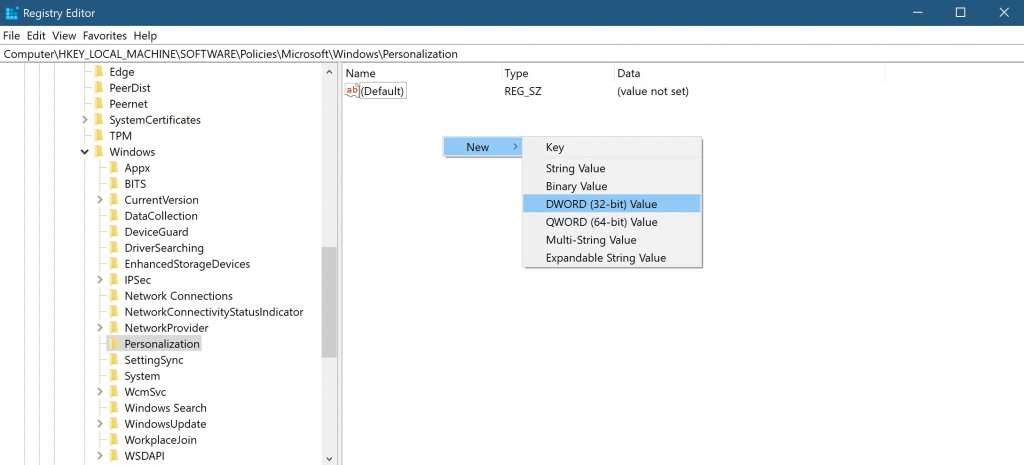Choose String Value in the submenu
This screenshot has height=465, width=1024.
coord(612,168)
